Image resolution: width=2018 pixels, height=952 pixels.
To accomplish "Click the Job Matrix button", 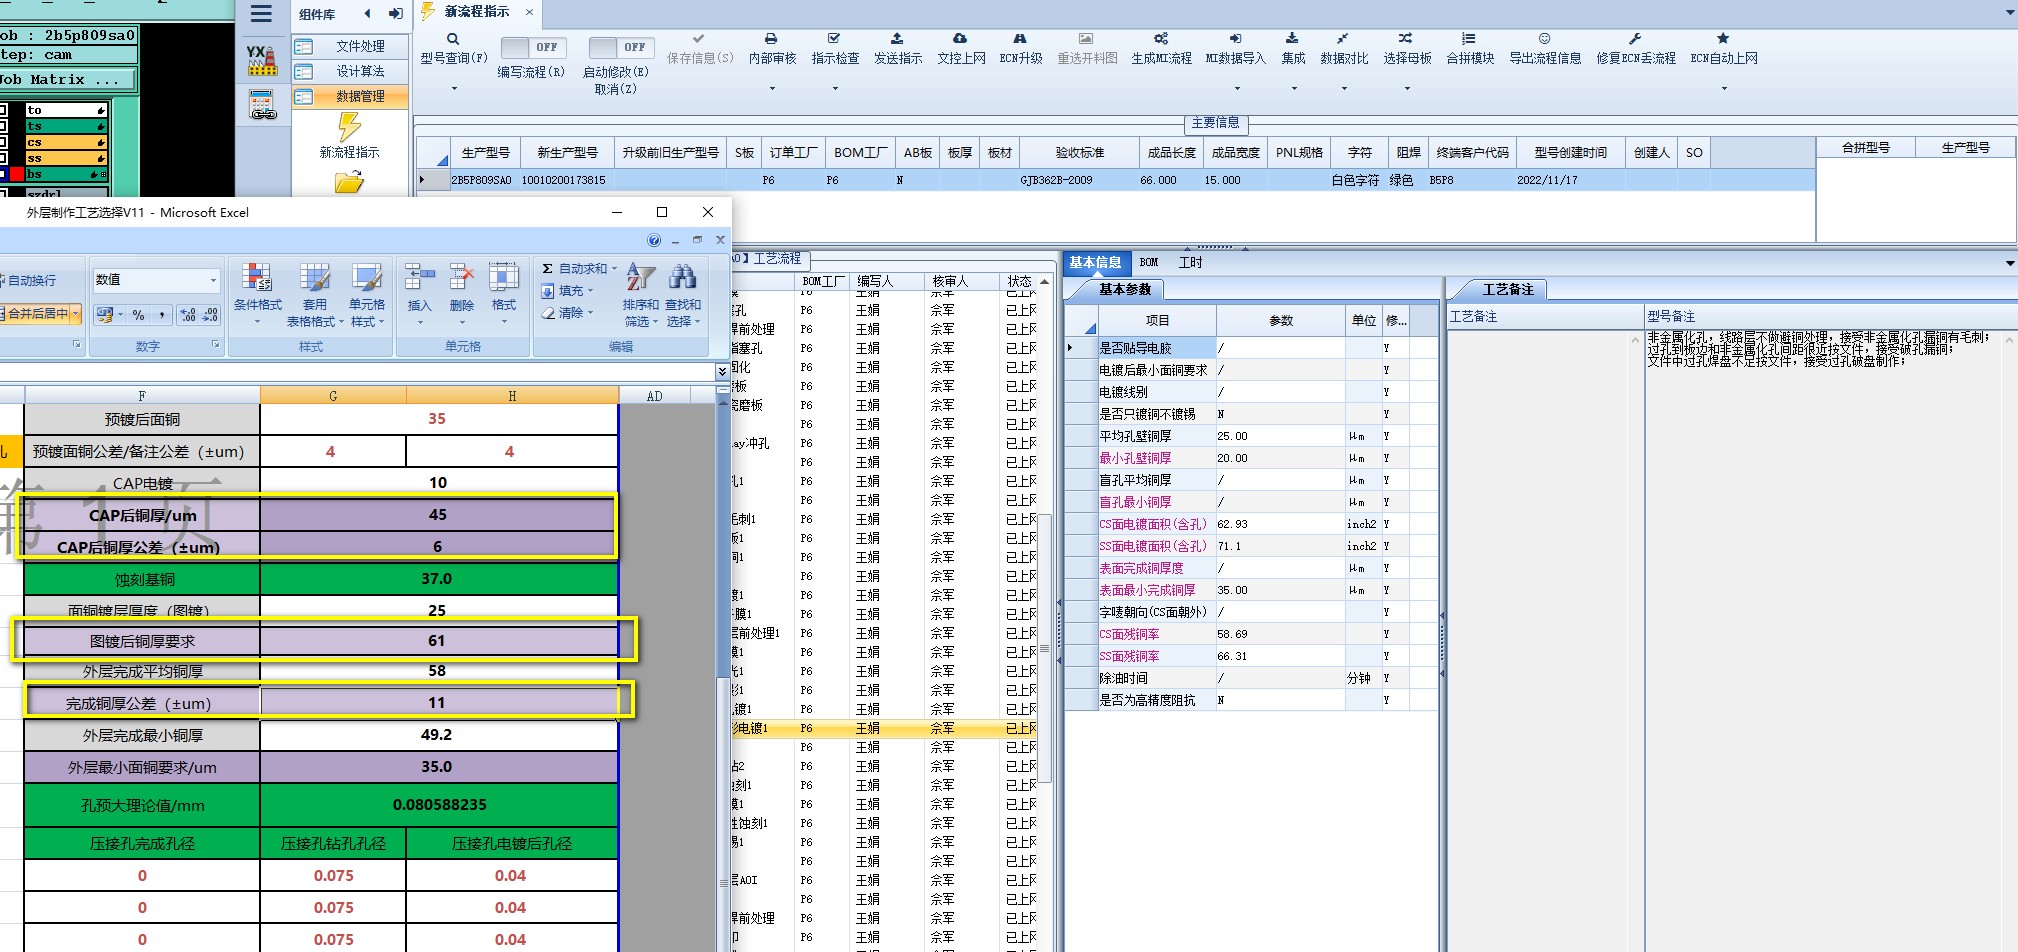I will [x=68, y=79].
